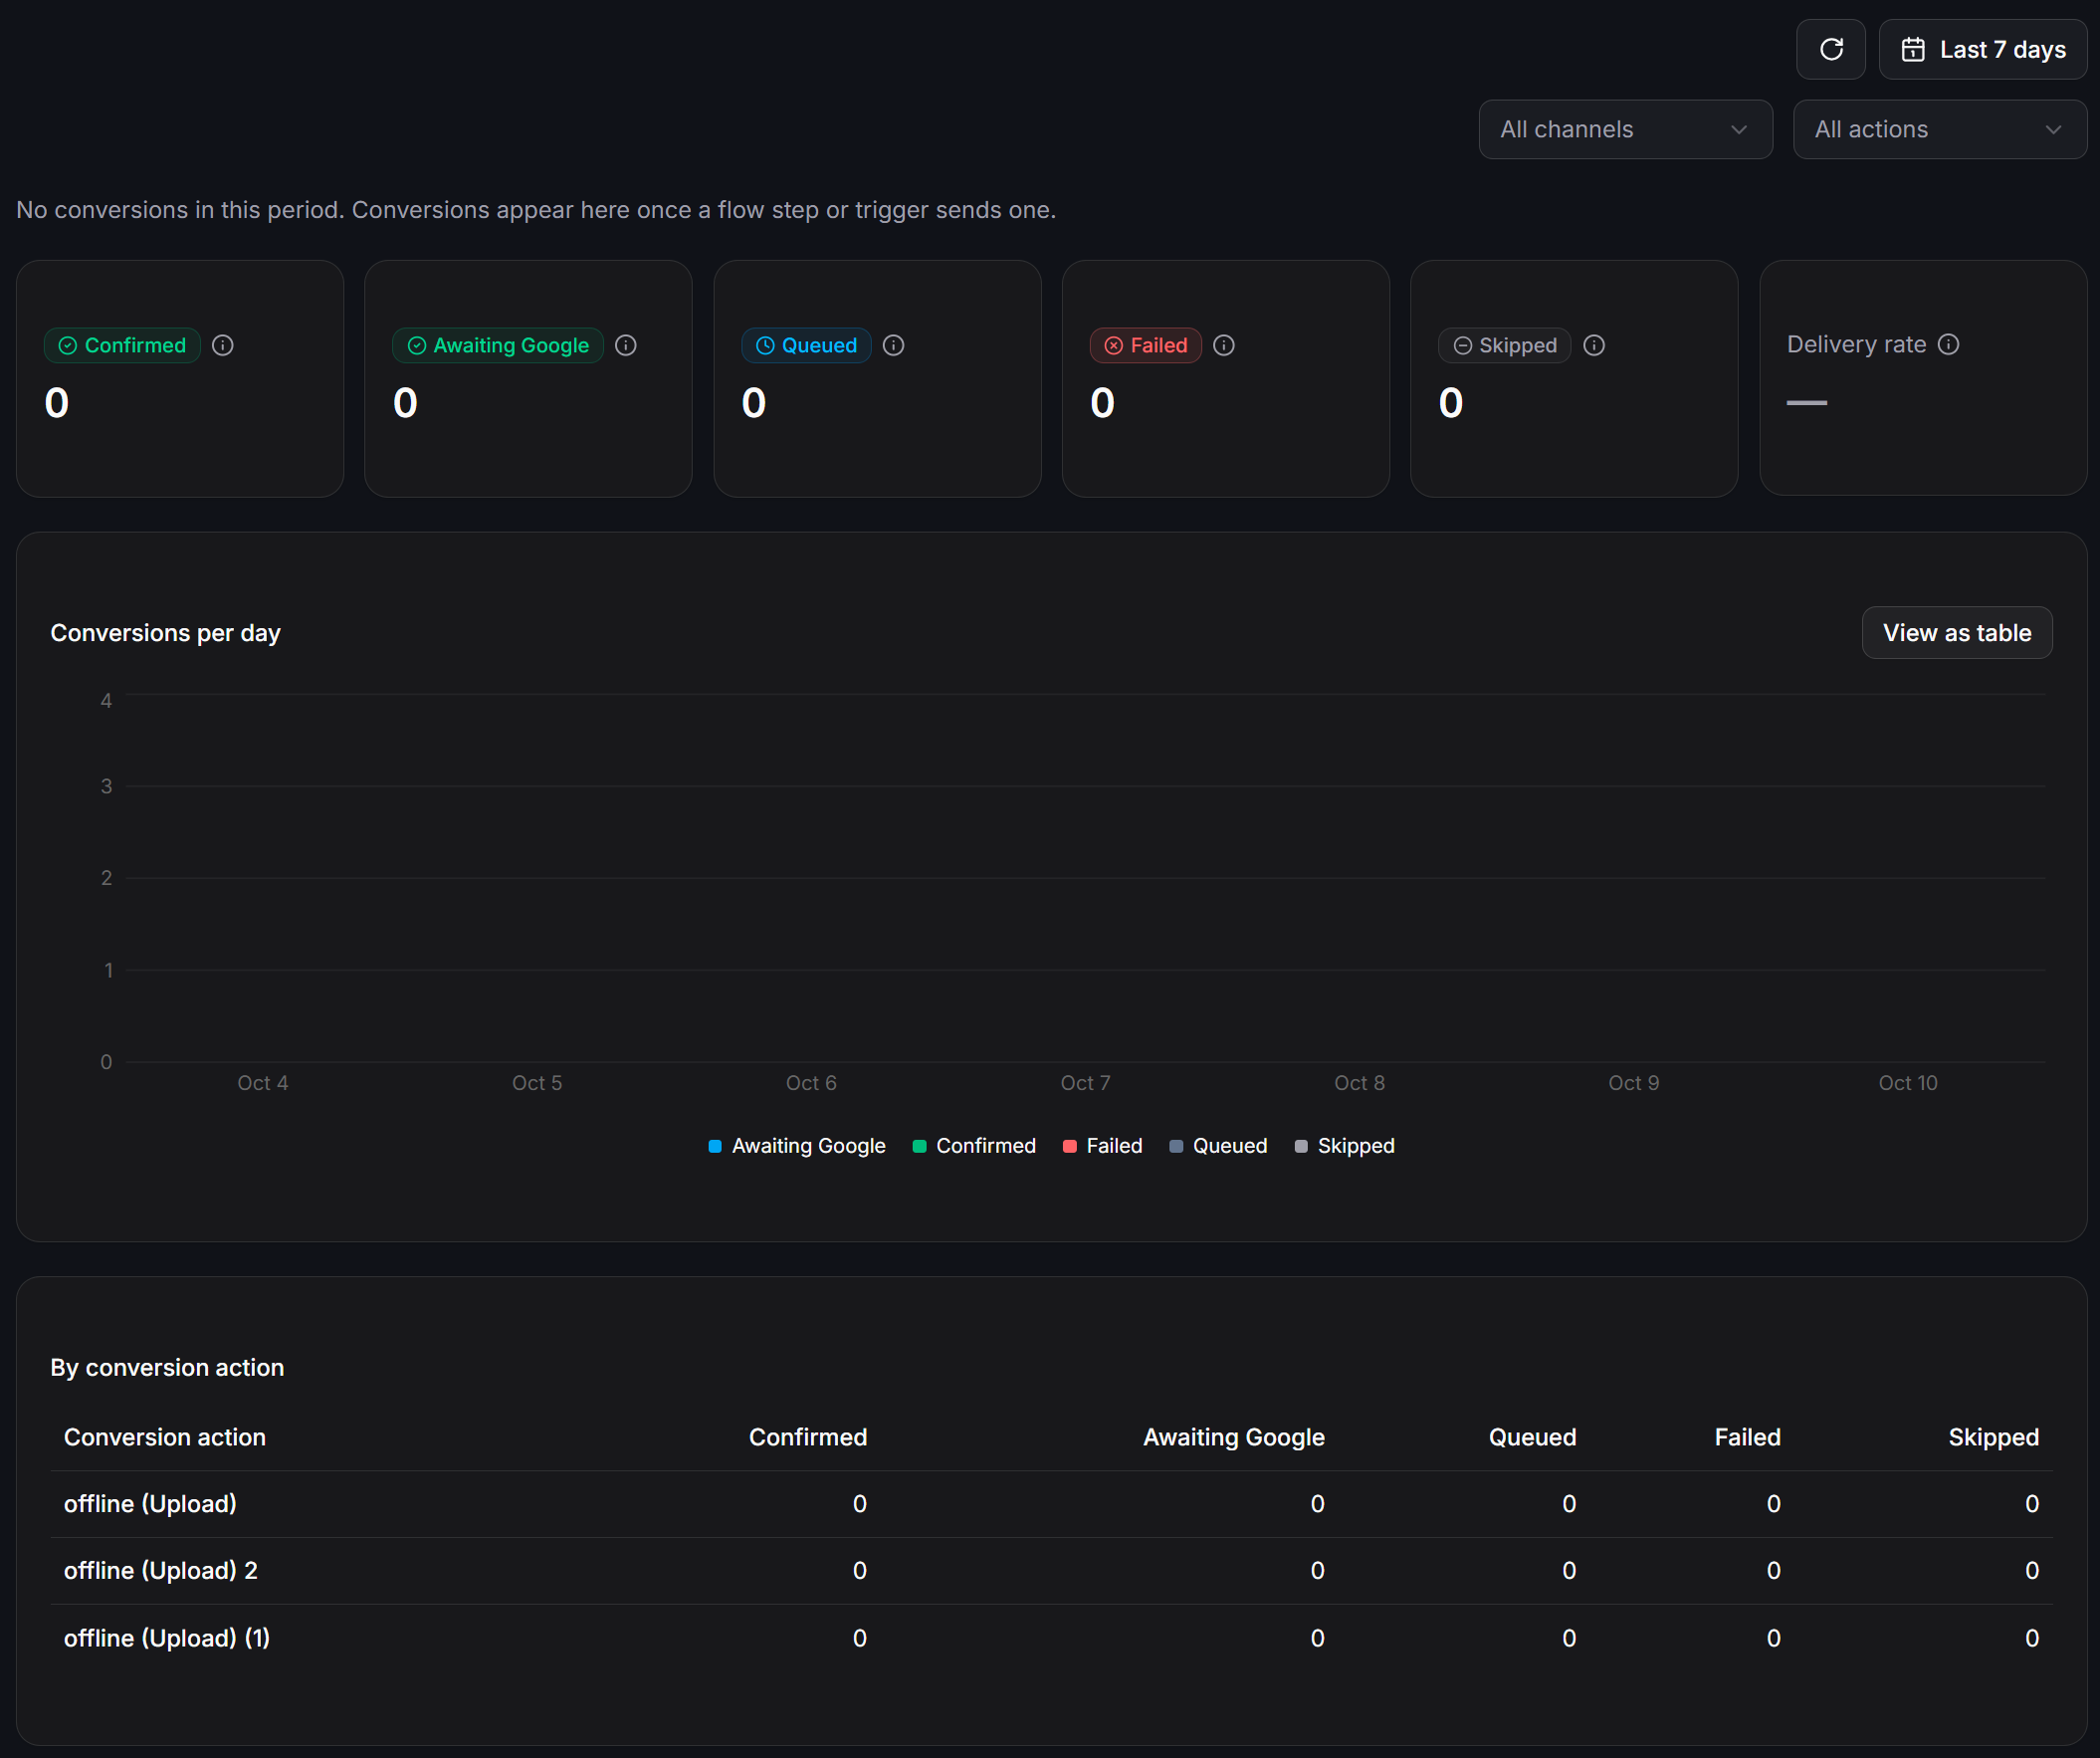Toggle Queued series in chart legend
Image resolution: width=2100 pixels, height=1758 pixels.
click(1218, 1146)
